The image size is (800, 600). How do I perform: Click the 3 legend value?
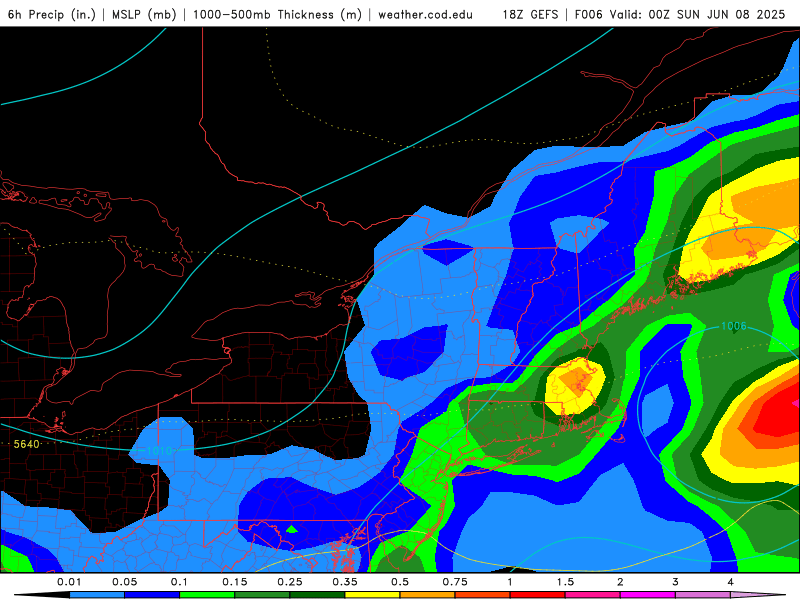676,582
